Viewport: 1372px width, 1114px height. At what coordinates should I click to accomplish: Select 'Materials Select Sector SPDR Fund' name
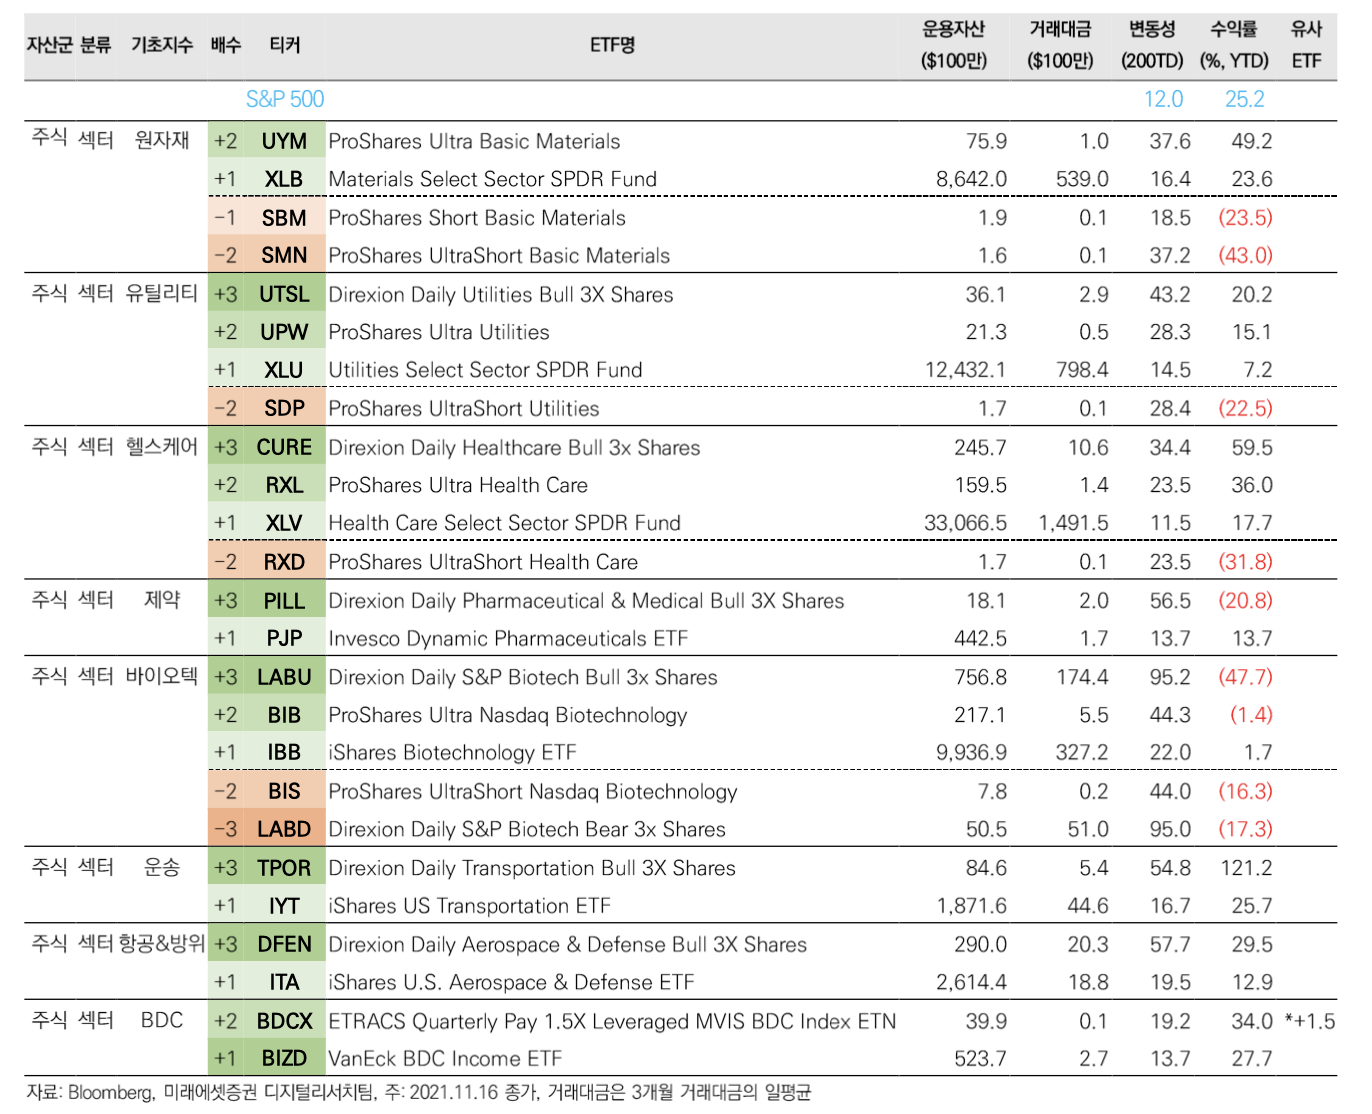click(492, 179)
